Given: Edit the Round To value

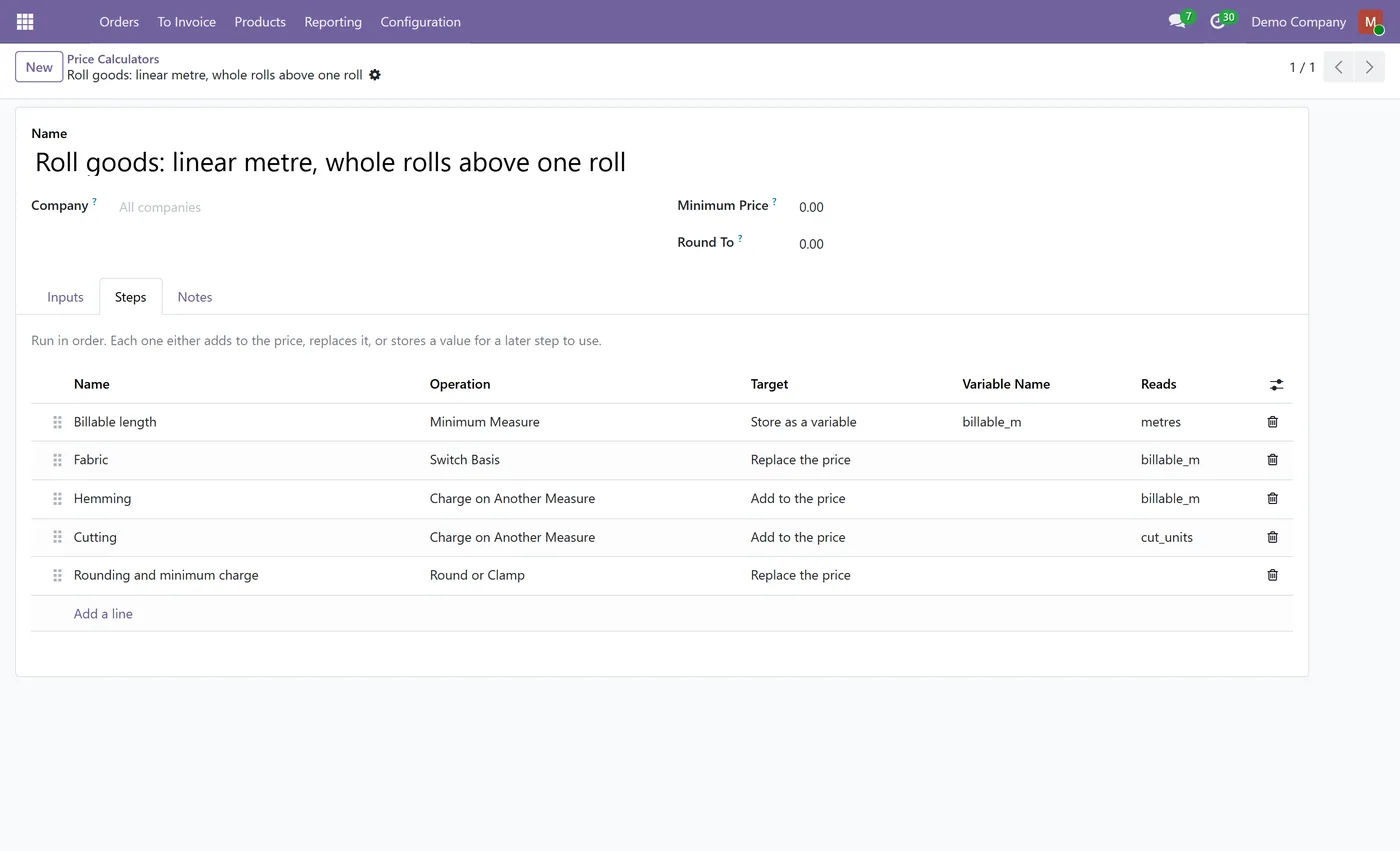Looking at the screenshot, I should [1045, 244].
